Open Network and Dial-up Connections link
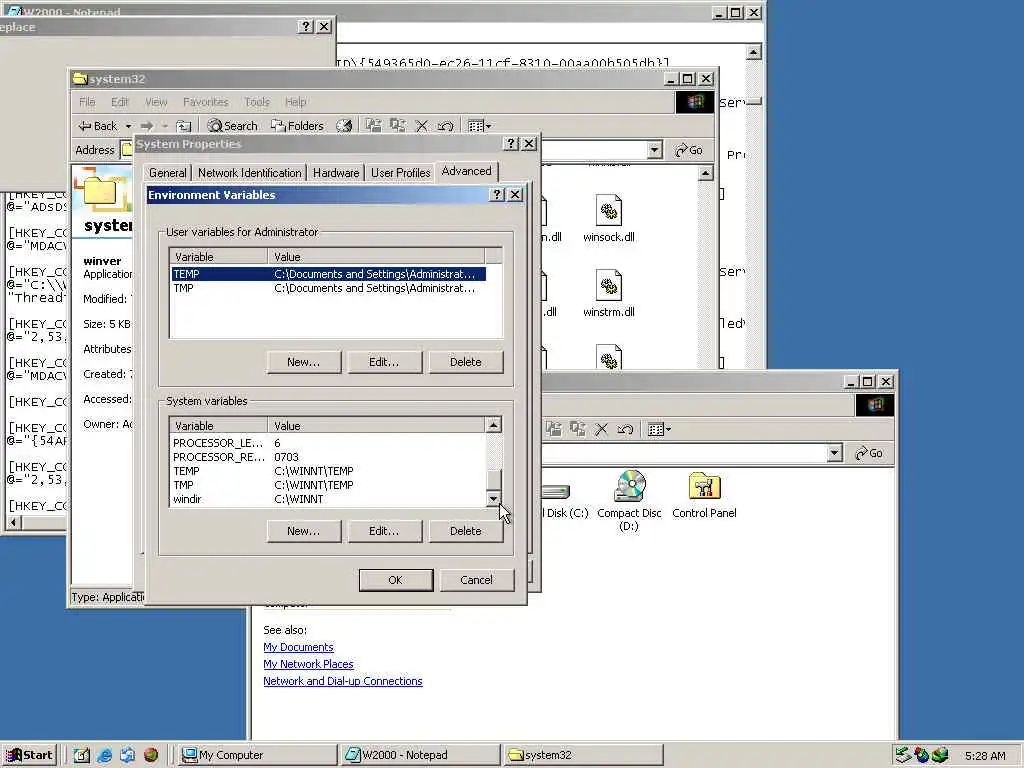 point(343,681)
